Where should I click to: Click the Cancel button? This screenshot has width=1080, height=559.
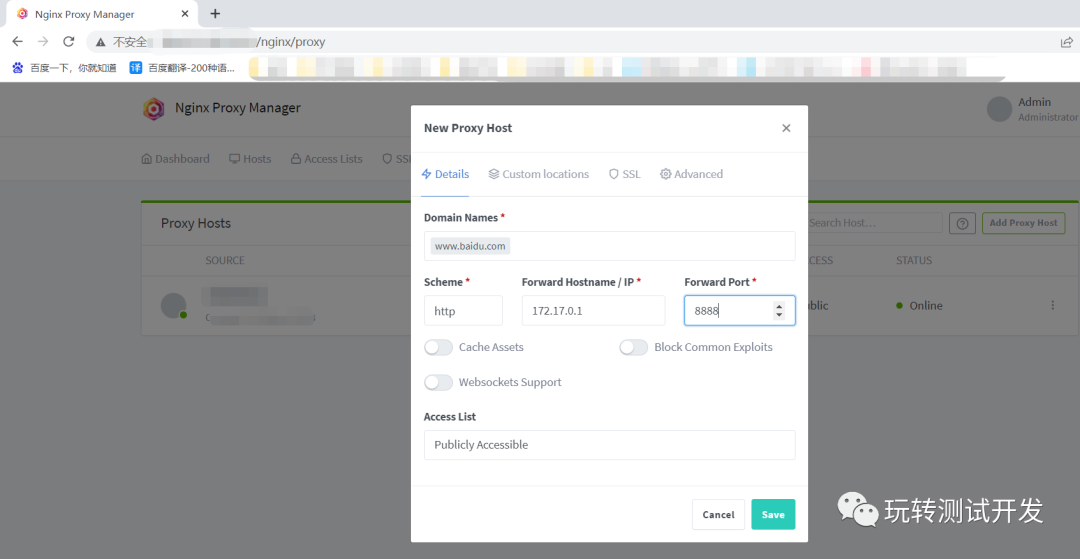[x=718, y=514]
